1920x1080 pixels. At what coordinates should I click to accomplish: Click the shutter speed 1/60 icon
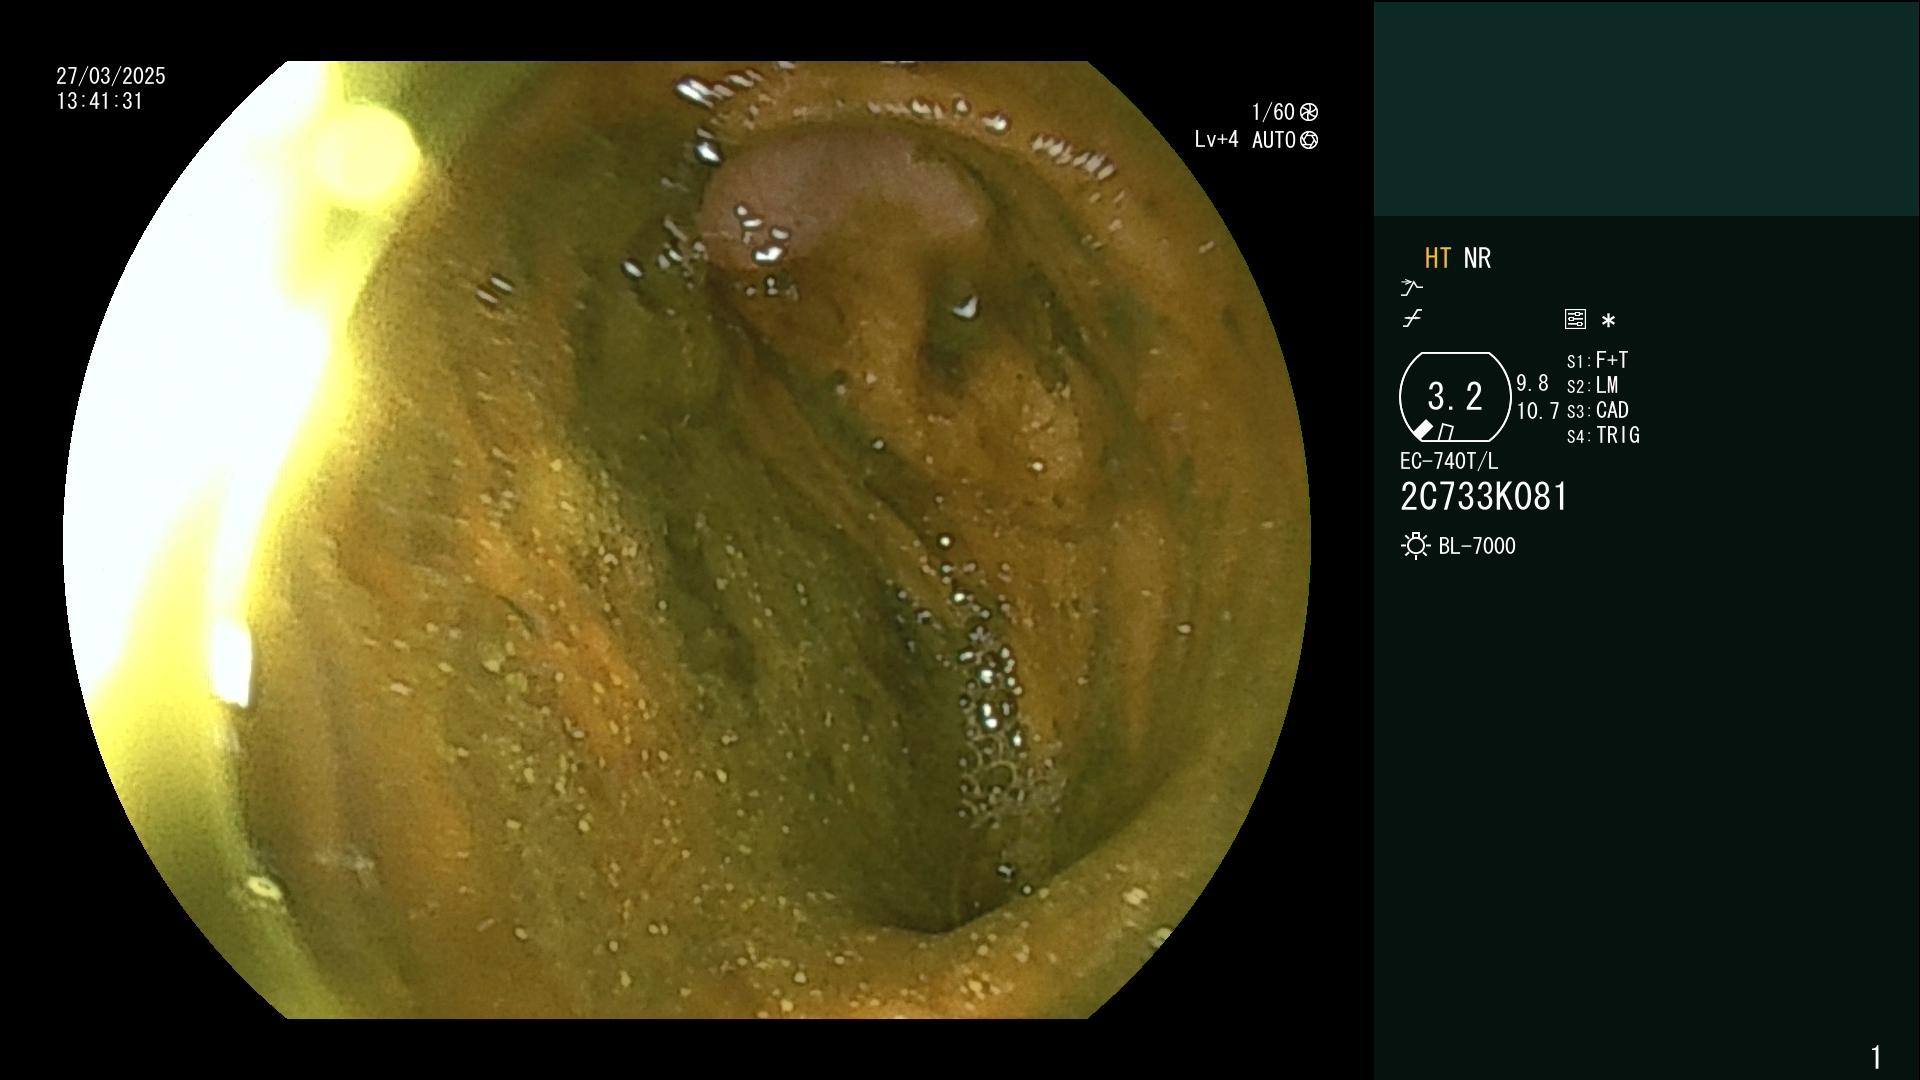point(1308,112)
